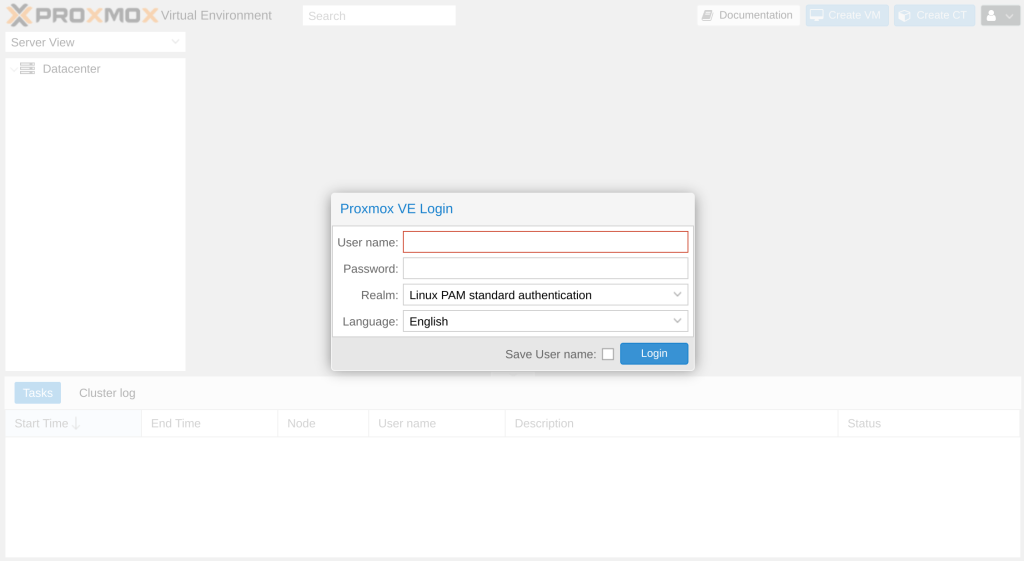Click the Create CT cube icon

(x=904, y=16)
